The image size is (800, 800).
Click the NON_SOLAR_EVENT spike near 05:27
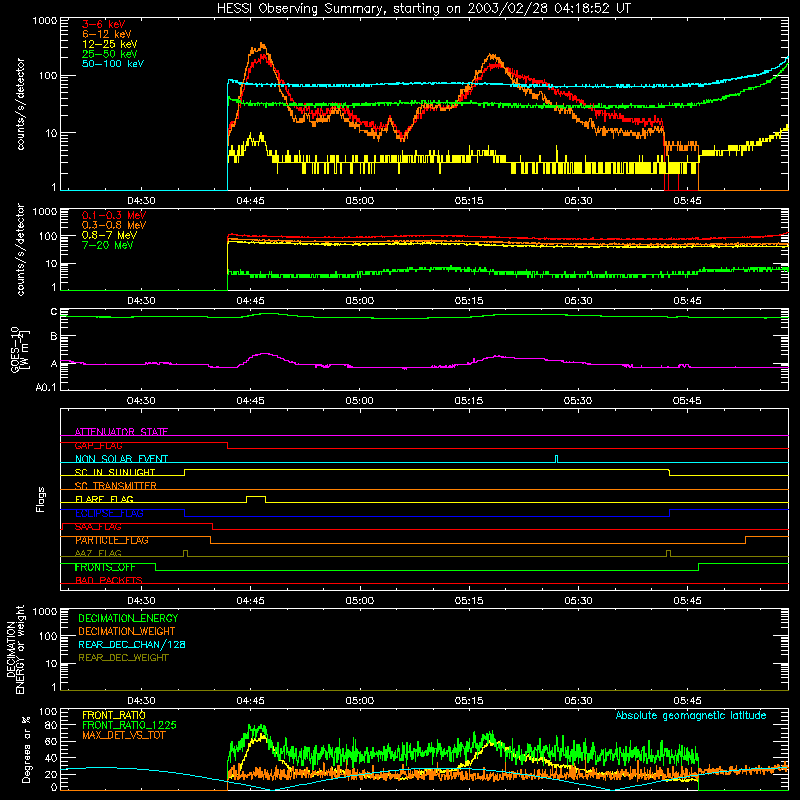pos(556,458)
